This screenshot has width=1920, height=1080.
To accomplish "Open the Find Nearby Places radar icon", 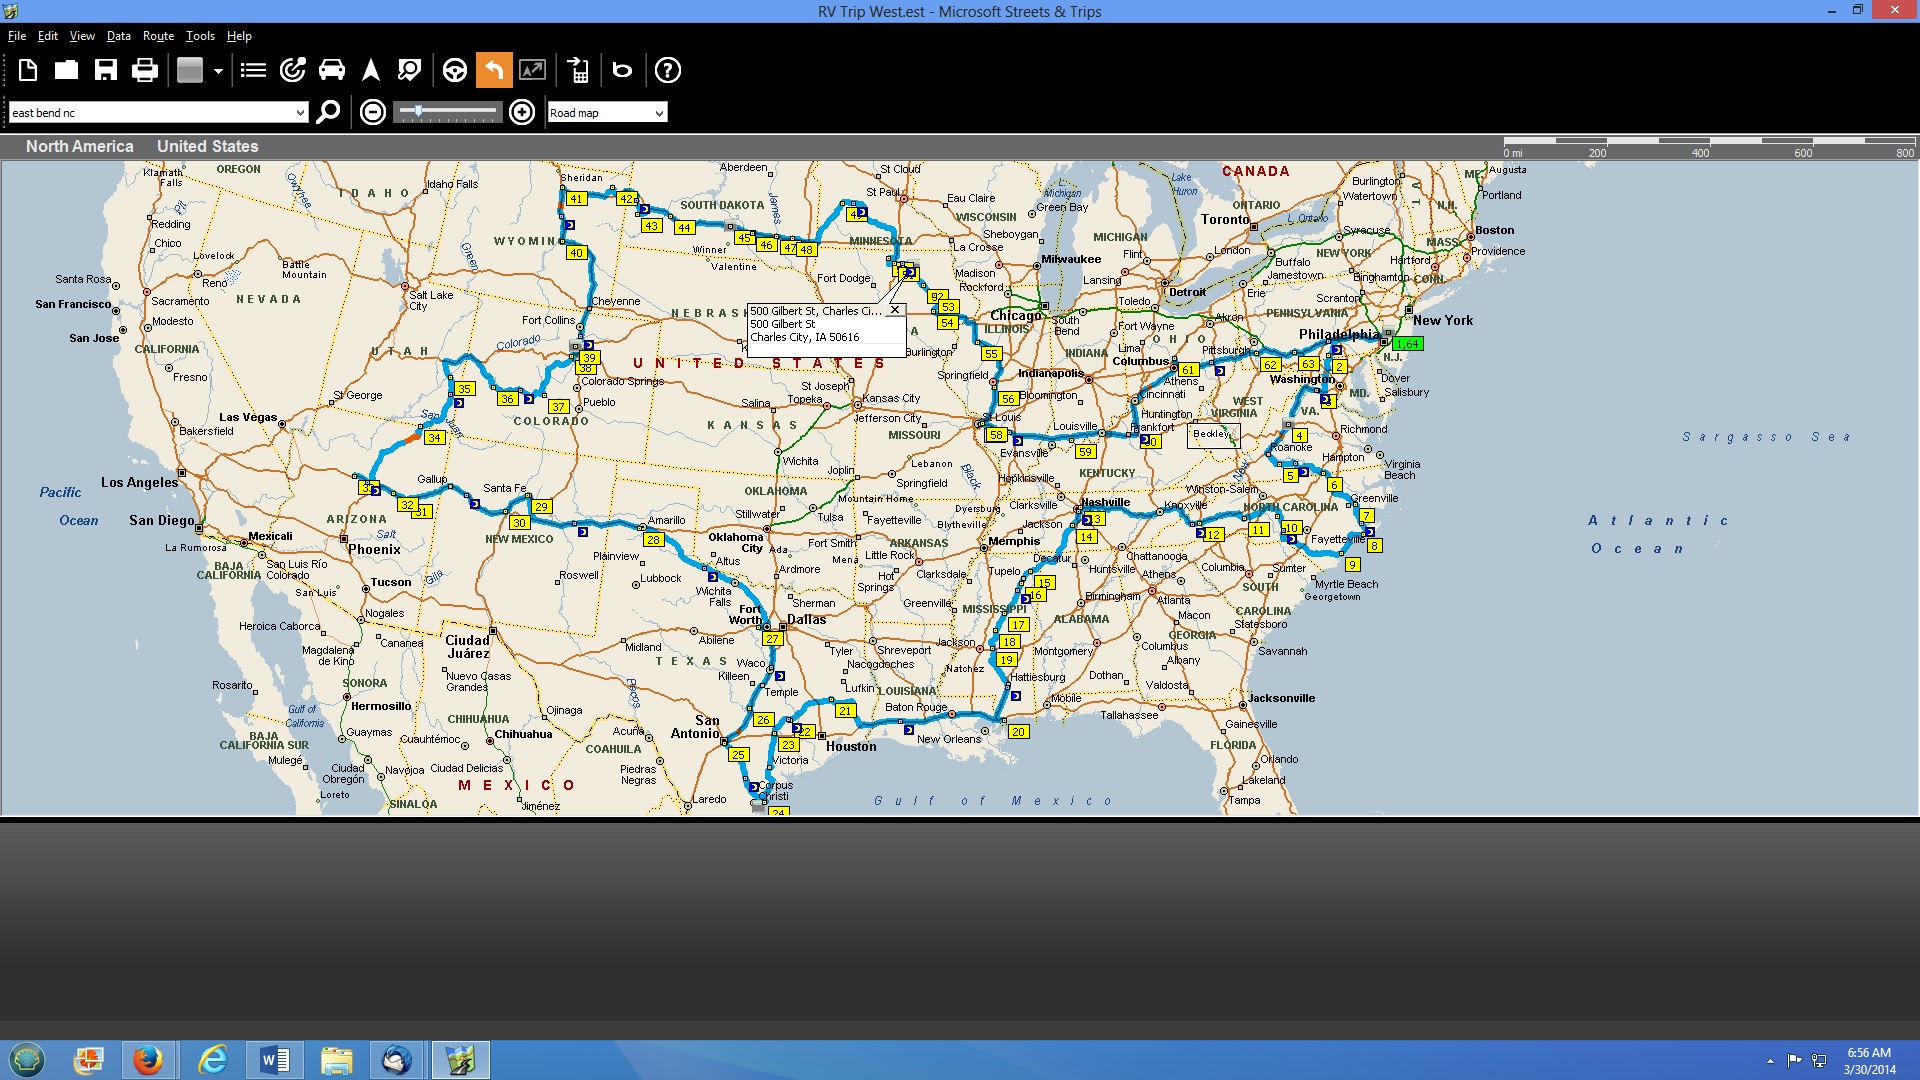I will click(x=292, y=70).
